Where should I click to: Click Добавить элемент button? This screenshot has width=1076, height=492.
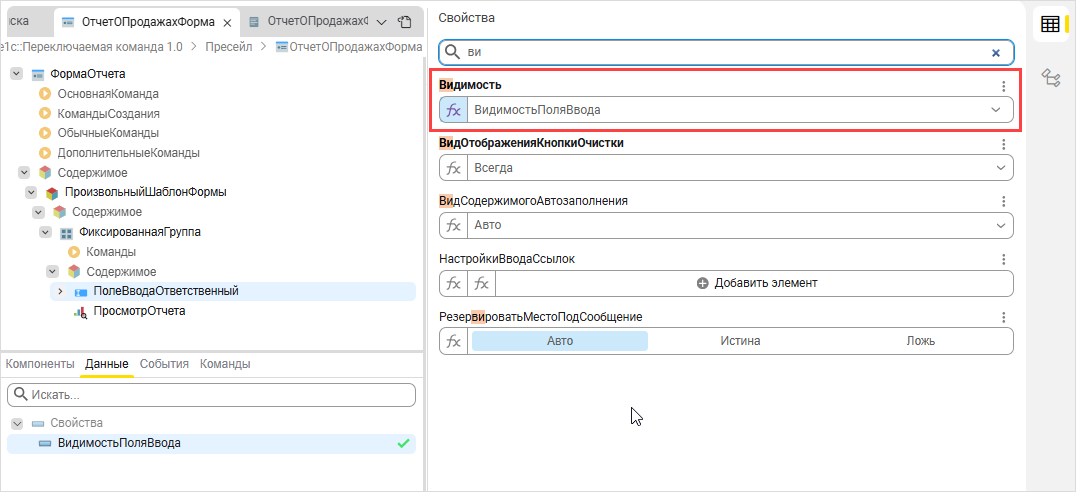click(757, 283)
